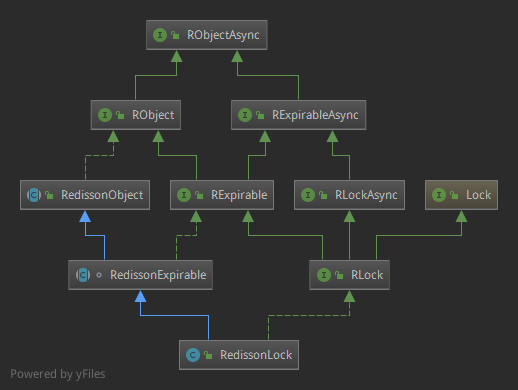This screenshot has width=518, height=390.
Task: Select the RObjectAsync node label
Action: tap(223, 35)
